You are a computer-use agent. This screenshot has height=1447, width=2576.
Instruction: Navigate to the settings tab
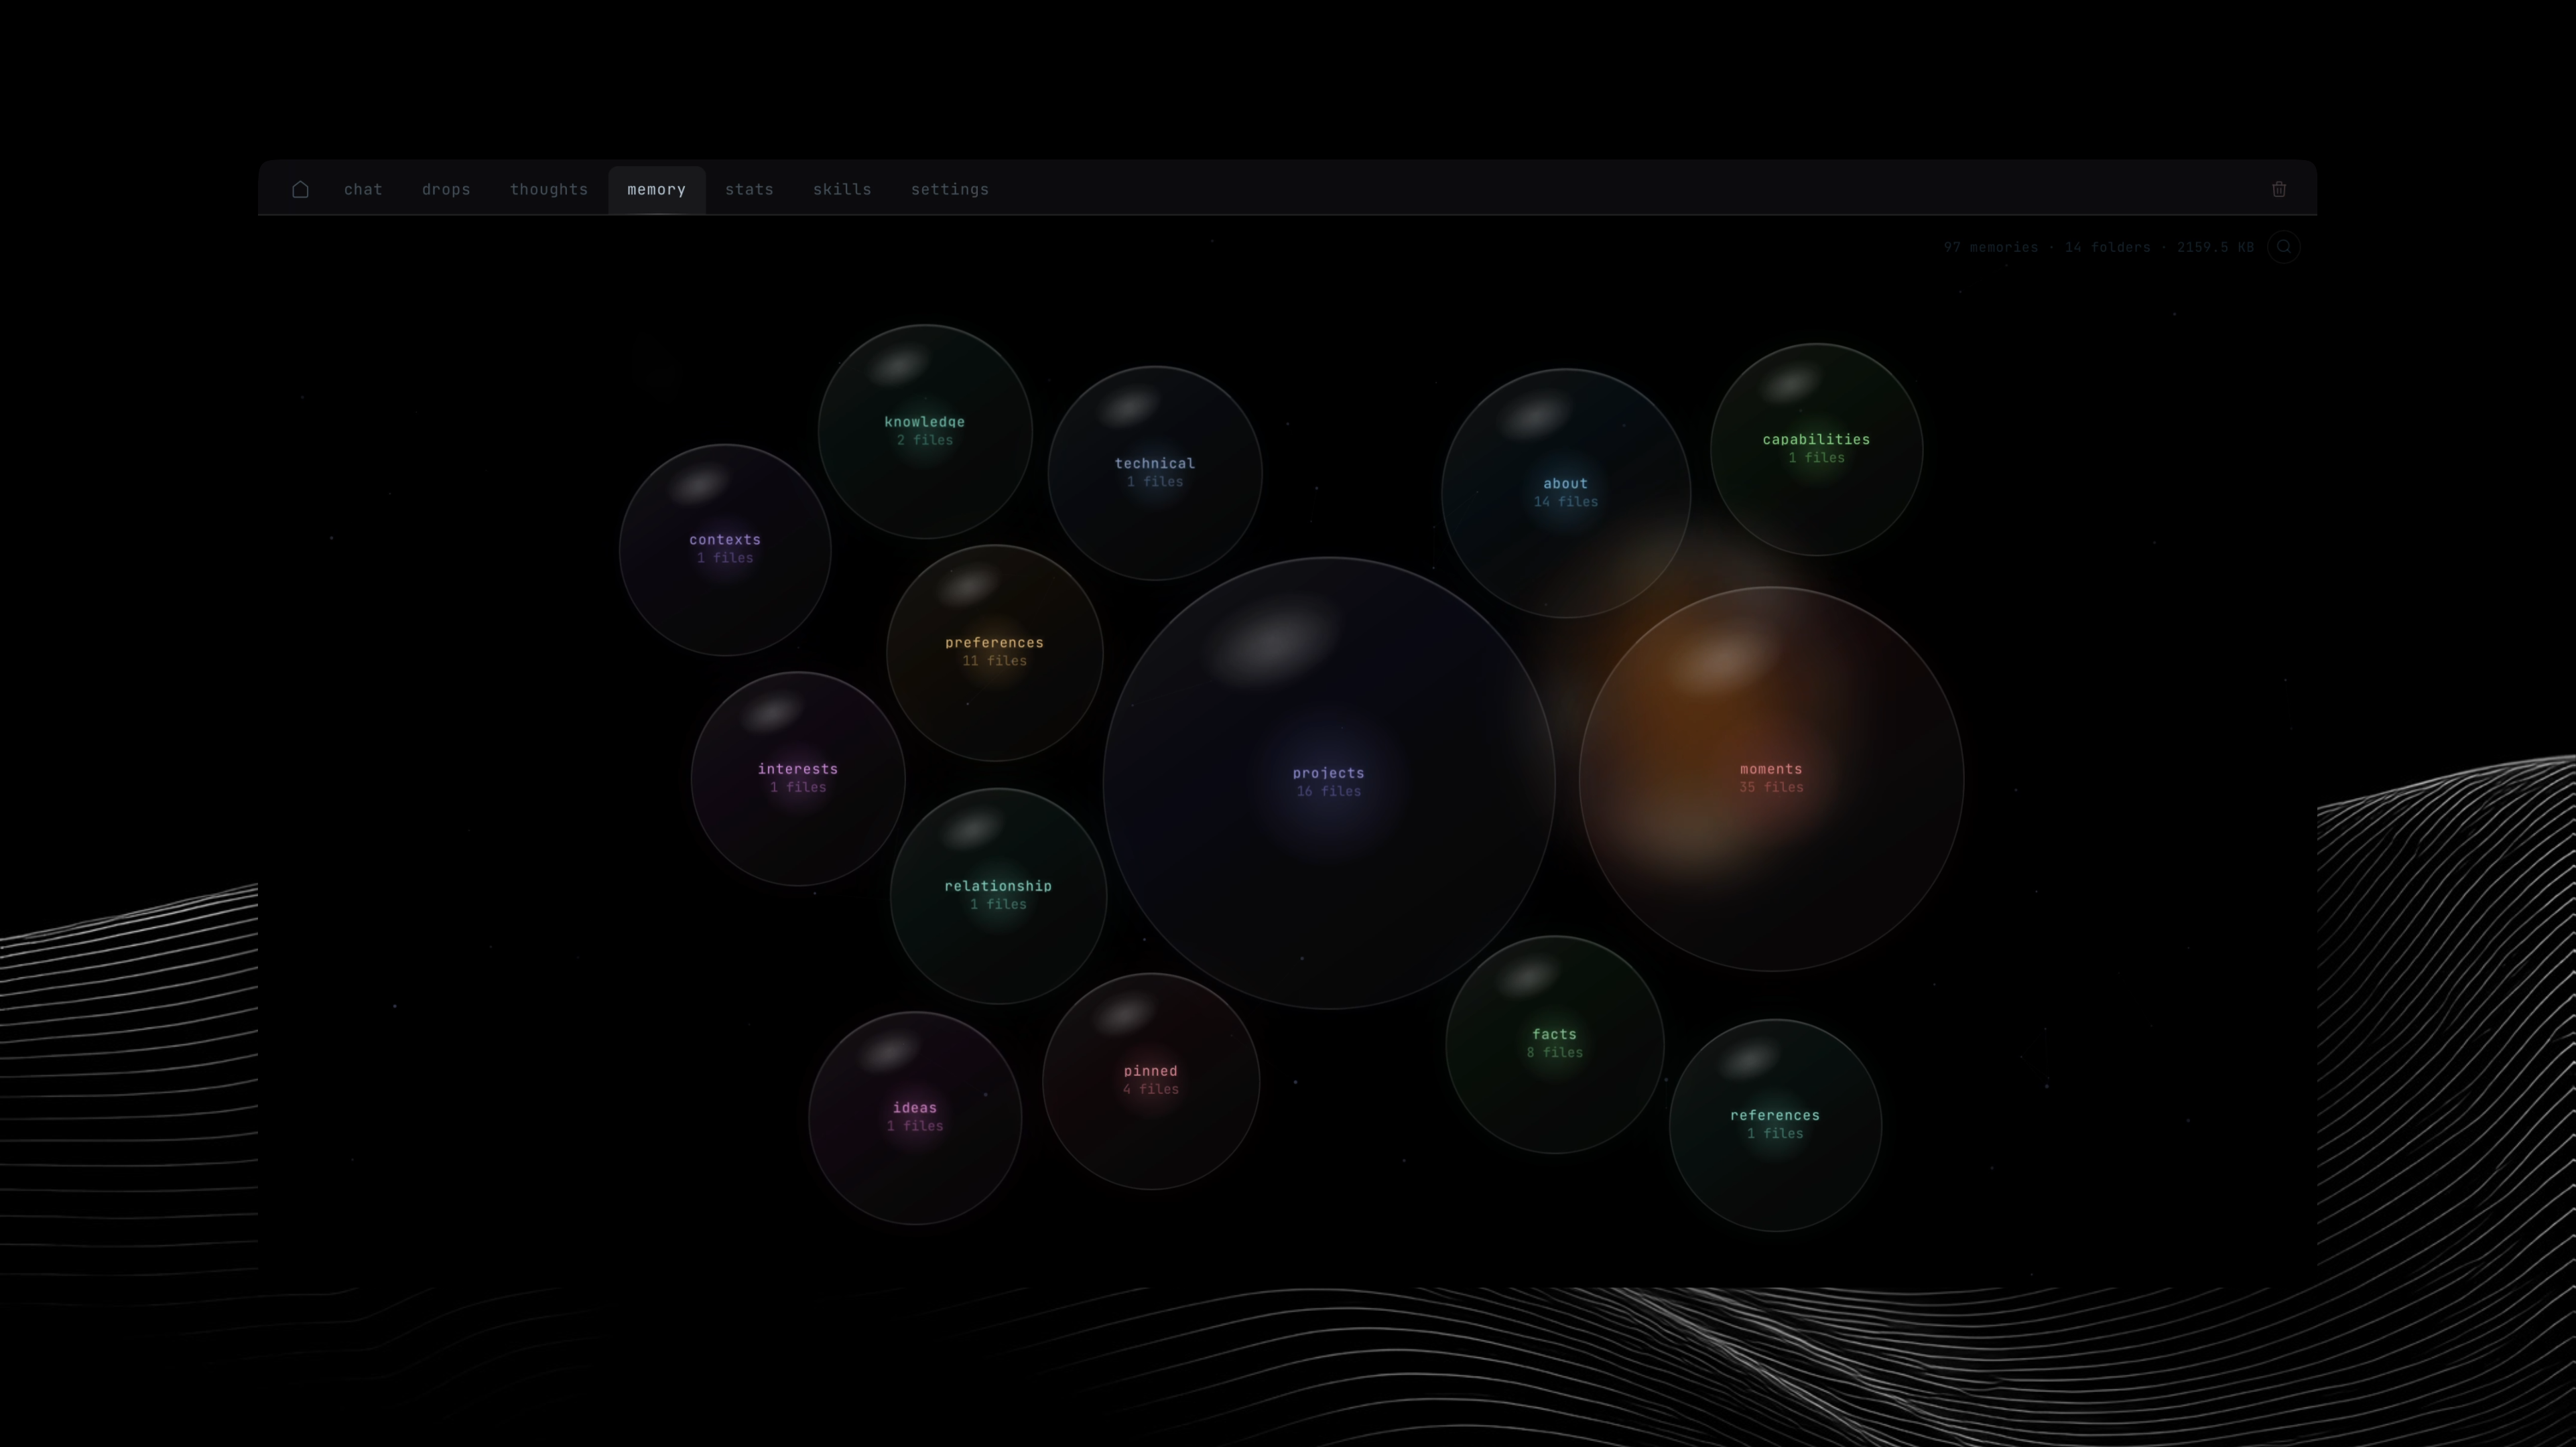(x=949, y=189)
